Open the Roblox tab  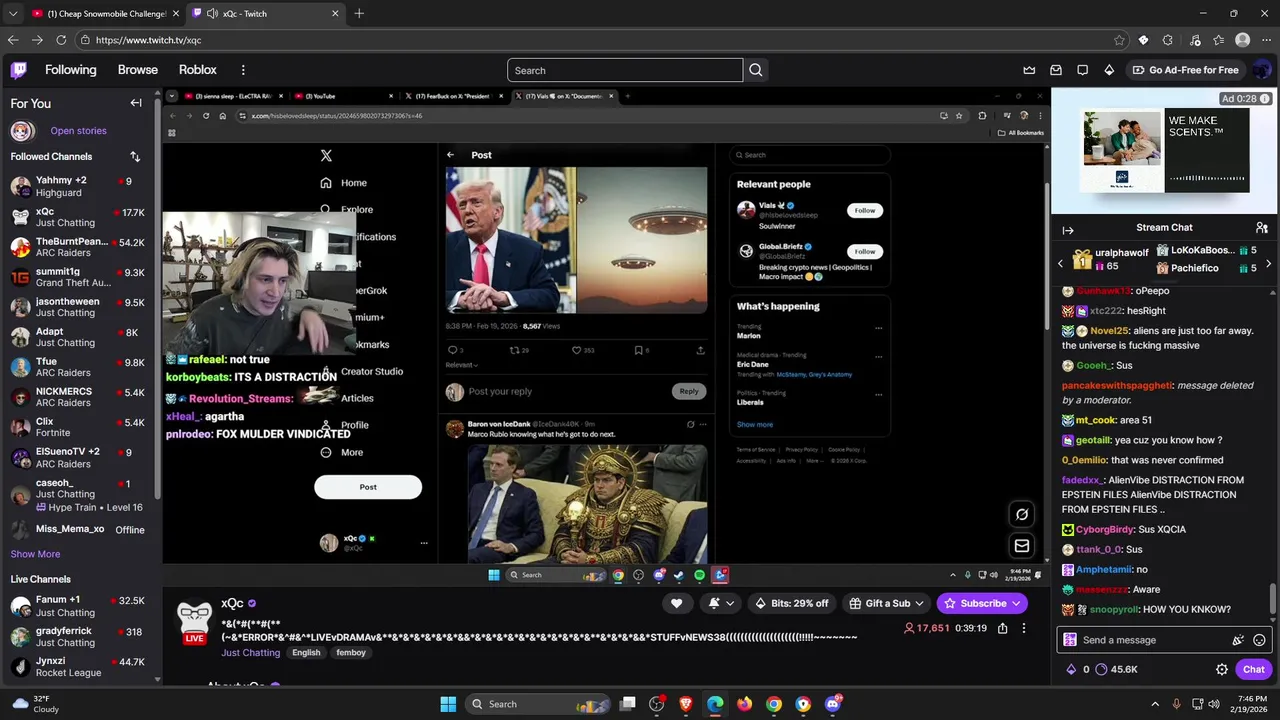point(197,70)
